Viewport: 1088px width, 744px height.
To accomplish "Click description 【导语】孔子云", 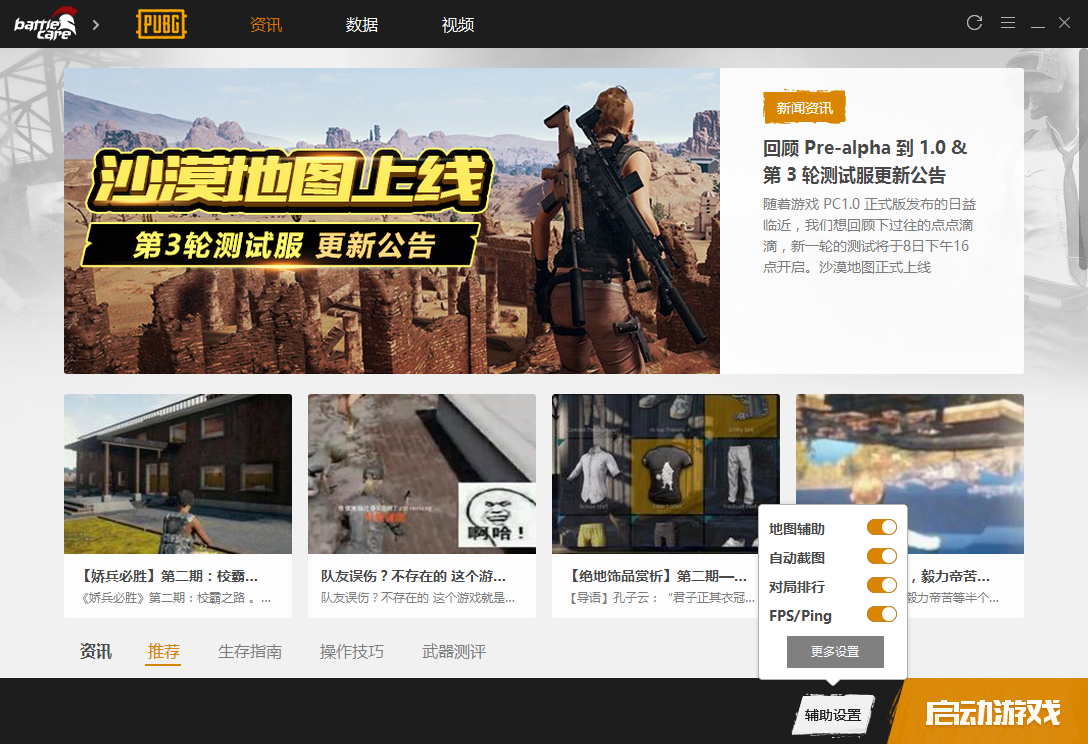I will [661, 598].
